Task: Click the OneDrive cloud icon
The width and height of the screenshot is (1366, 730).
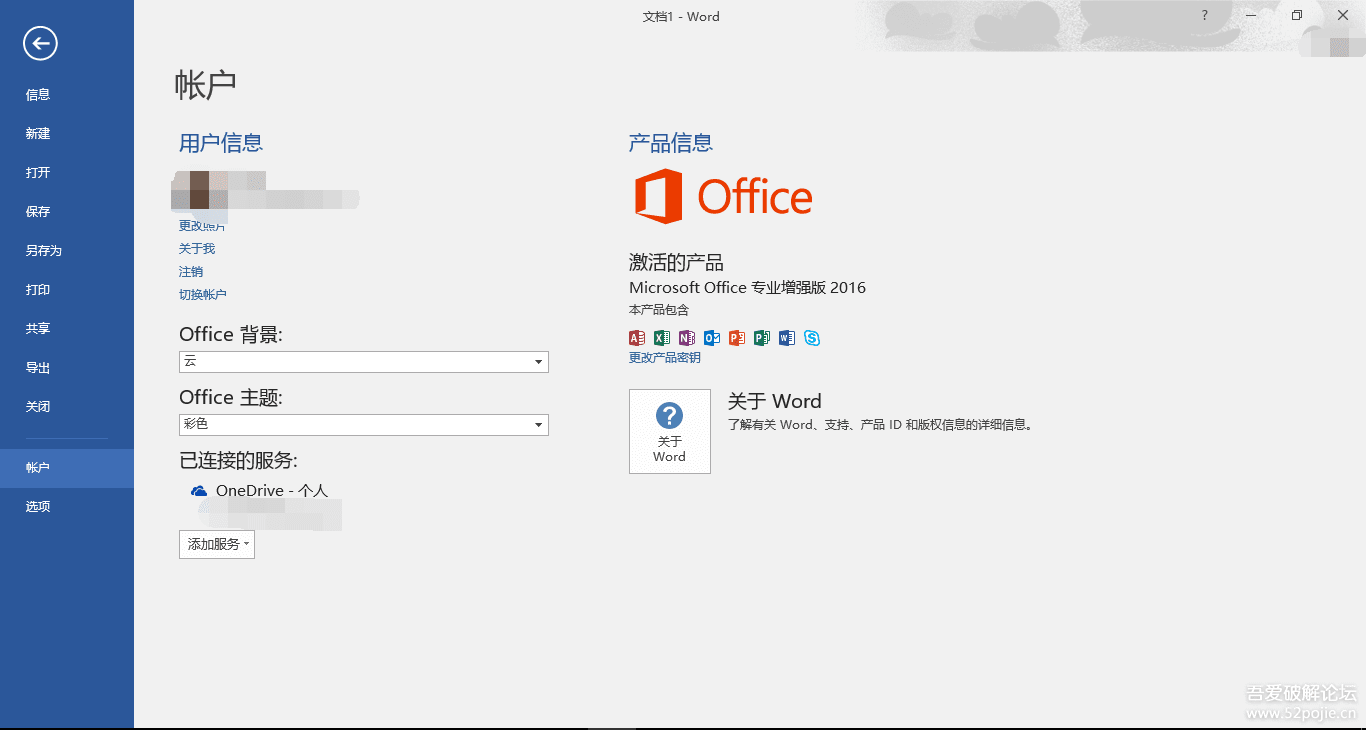Action: [x=199, y=491]
